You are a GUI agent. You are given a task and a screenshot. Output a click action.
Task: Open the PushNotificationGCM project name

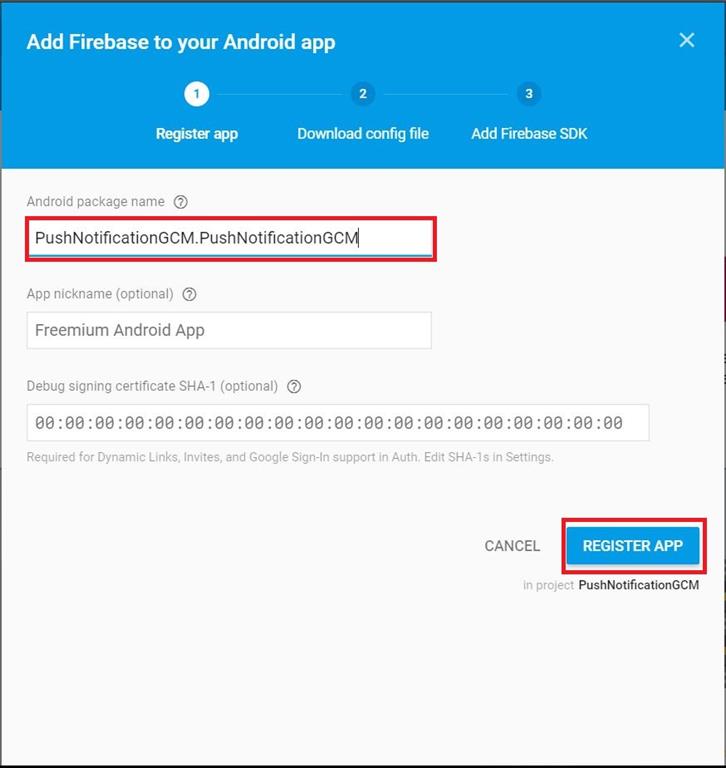click(638, 585)
